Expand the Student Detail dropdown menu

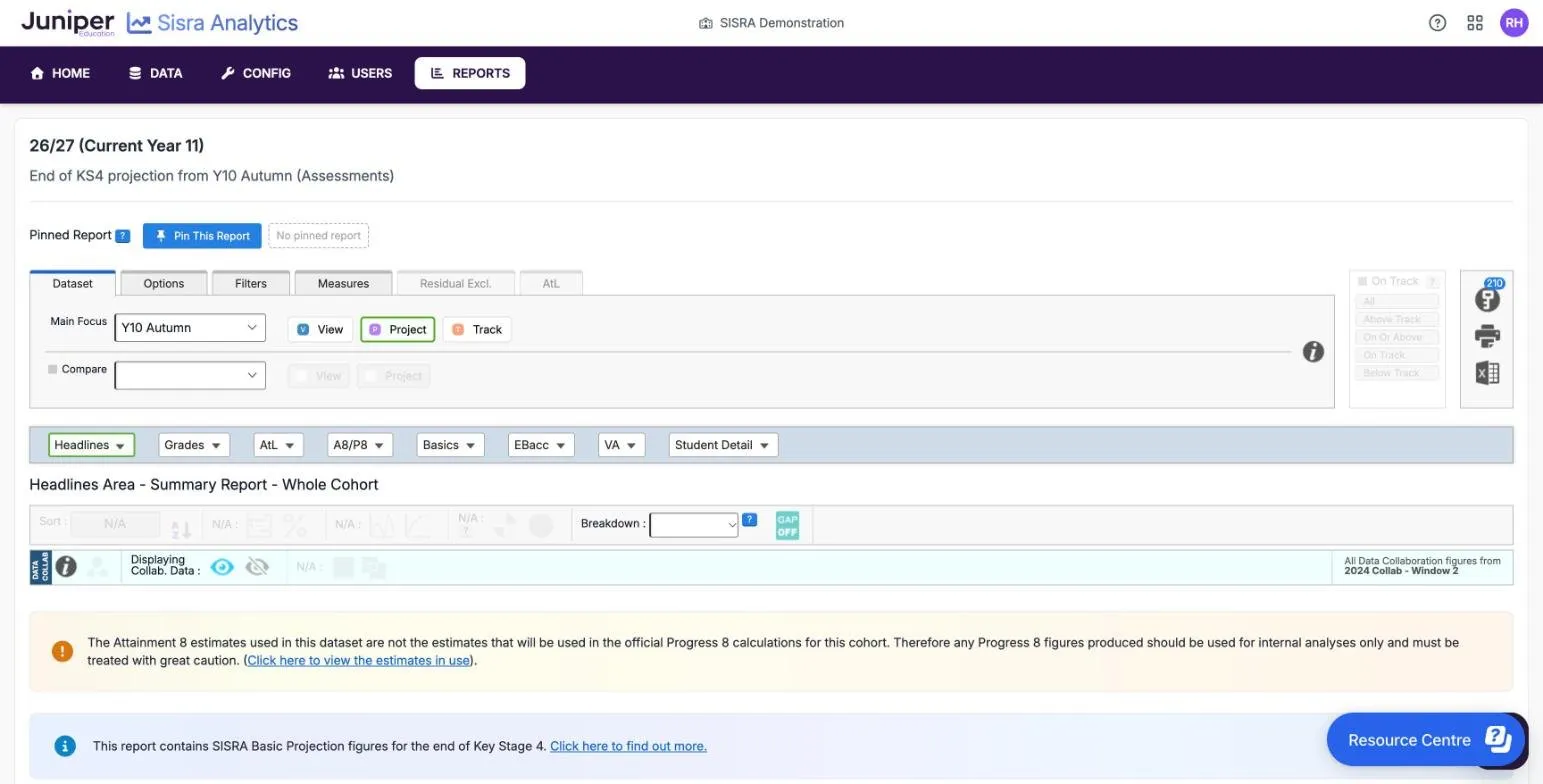coord(723,445)
